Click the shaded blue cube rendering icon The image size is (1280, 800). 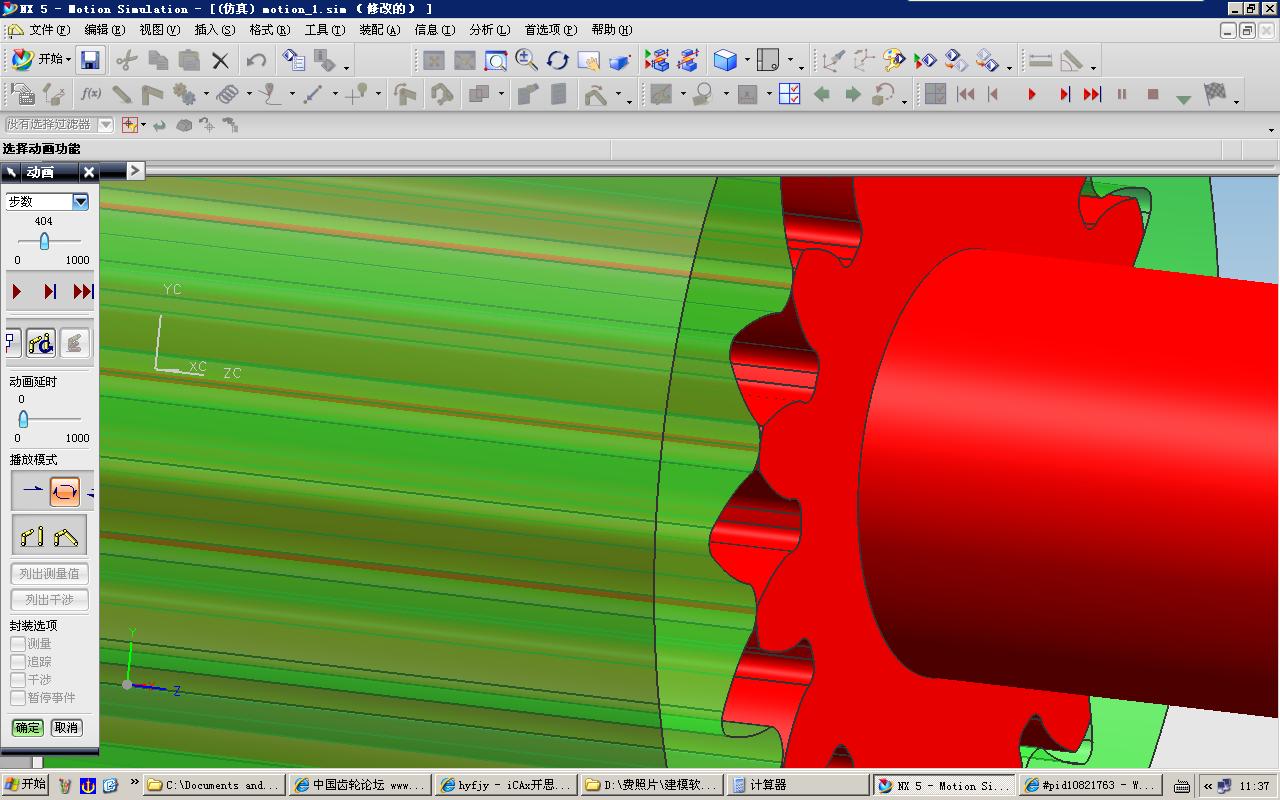click(725, 61)
